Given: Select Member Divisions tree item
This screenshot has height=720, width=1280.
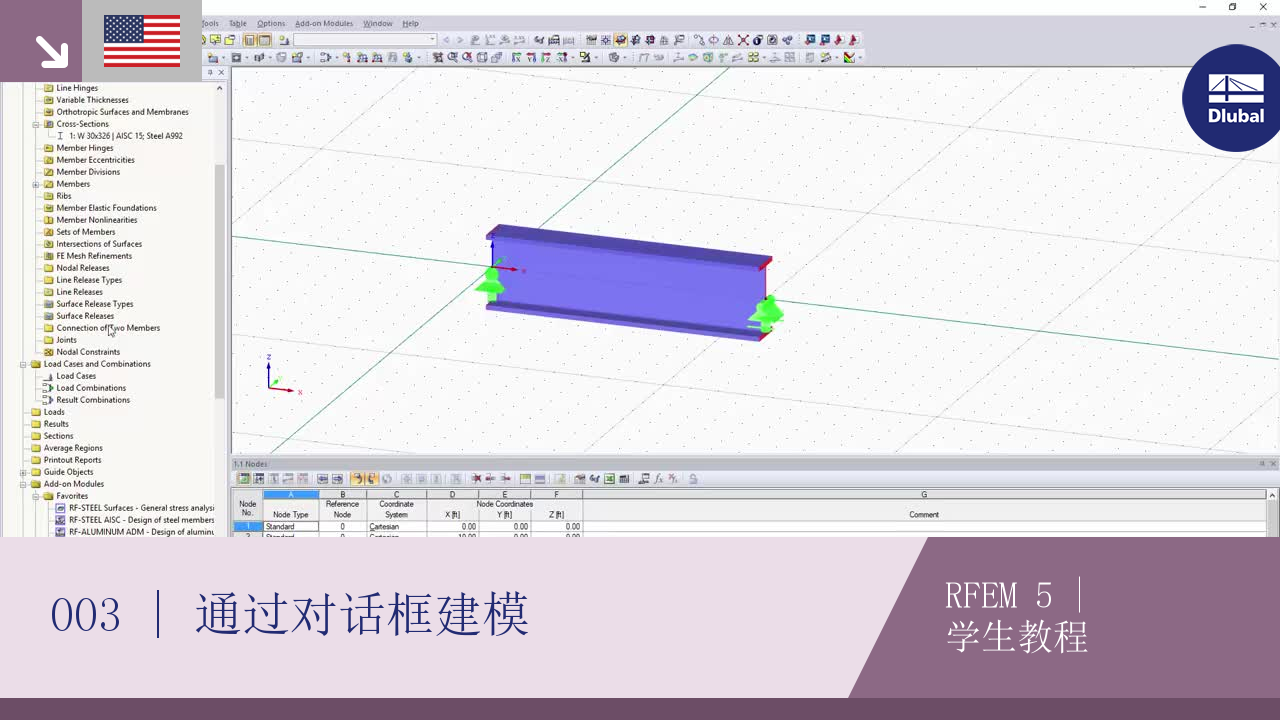Looking at the screenshot, I should [x=88, y=172].
